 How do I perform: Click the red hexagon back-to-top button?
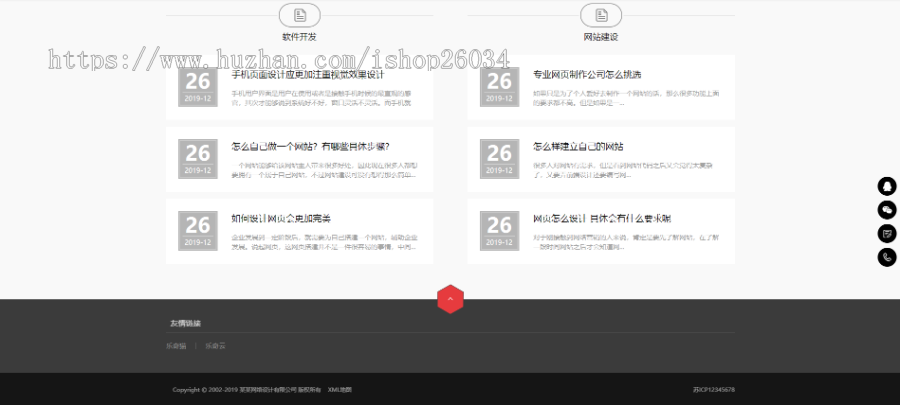pyautogui.click(x=450, y=299)
